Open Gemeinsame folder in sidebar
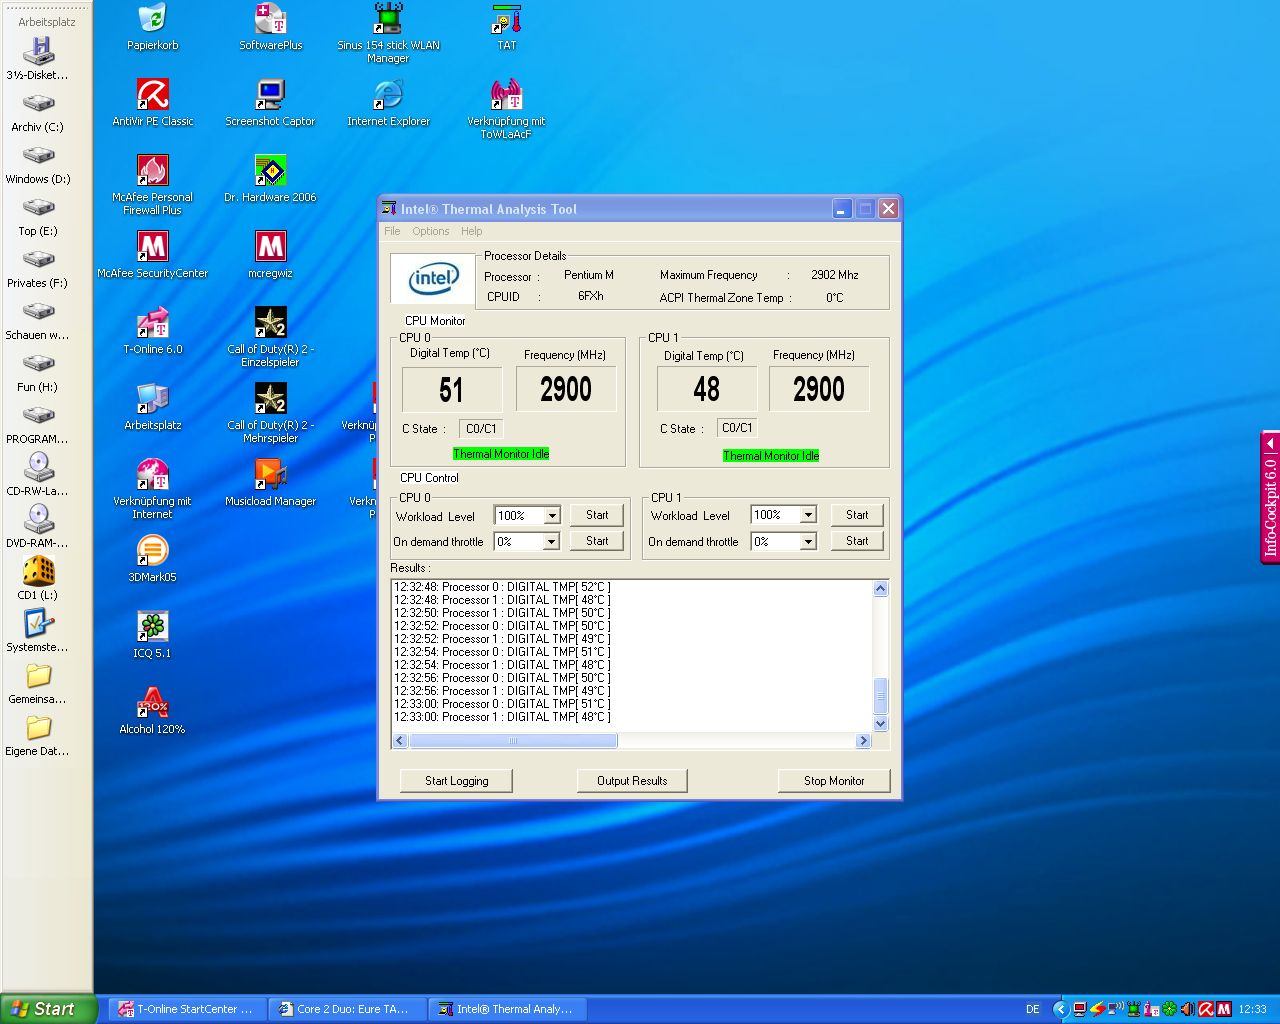1280x1024 pixels. pyautogui.click(x=38, y=685)
